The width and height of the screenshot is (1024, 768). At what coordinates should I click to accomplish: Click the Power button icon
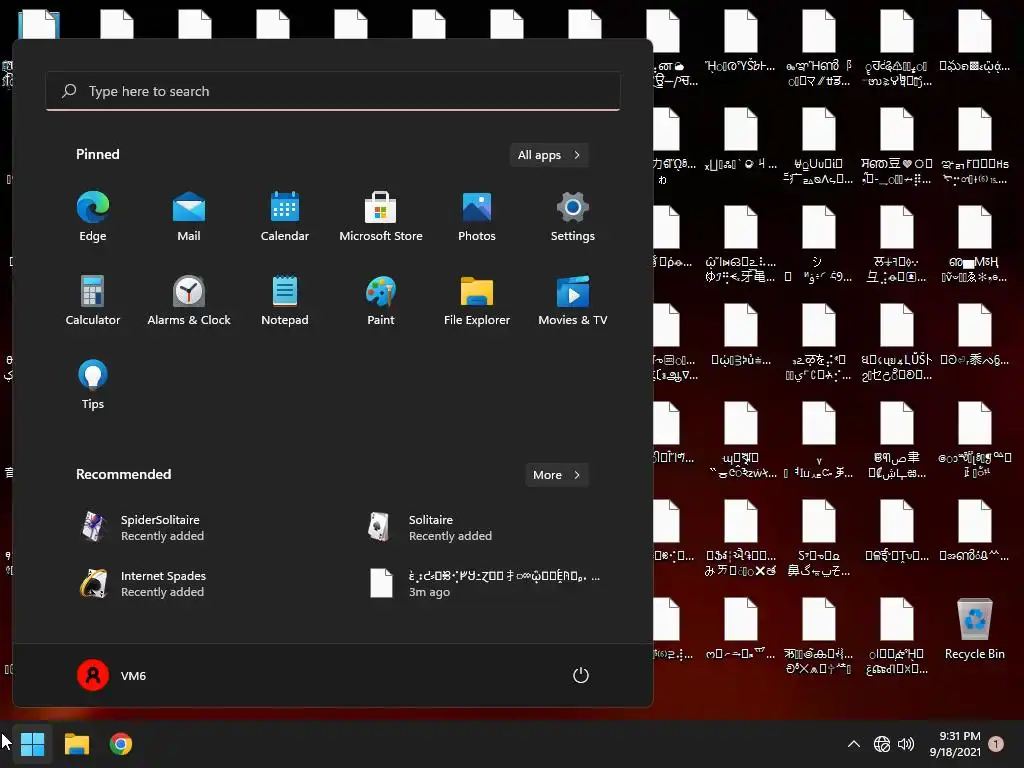[x=581, y=675]
